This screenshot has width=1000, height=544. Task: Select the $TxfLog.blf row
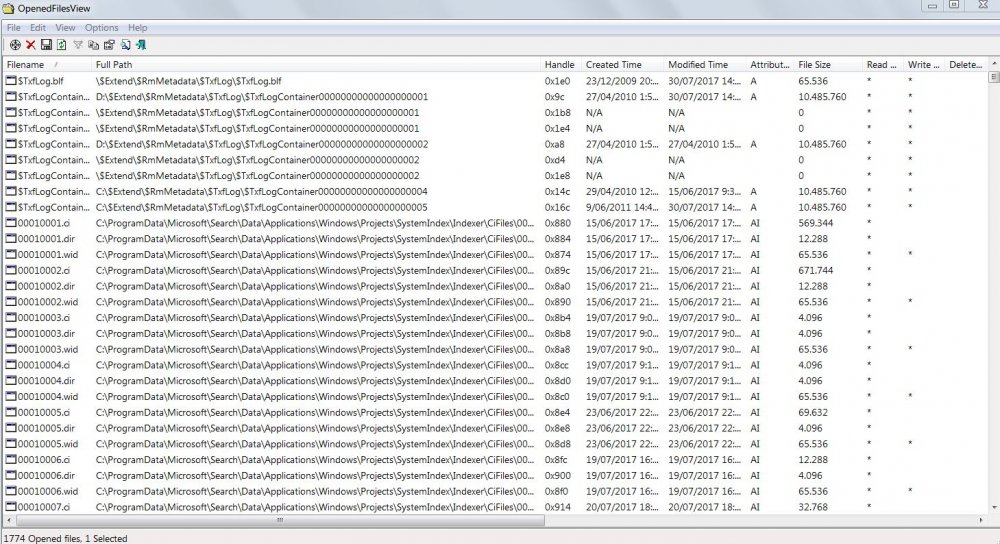click(495, 81)
